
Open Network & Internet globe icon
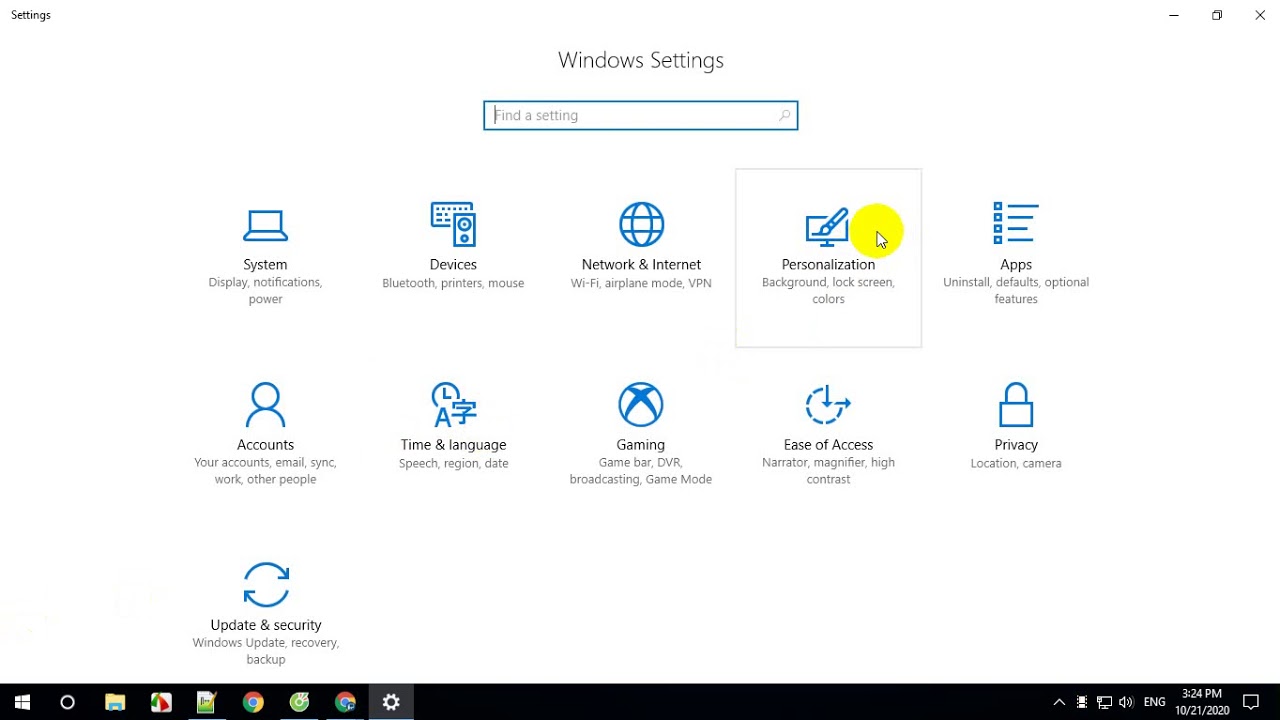641,224
